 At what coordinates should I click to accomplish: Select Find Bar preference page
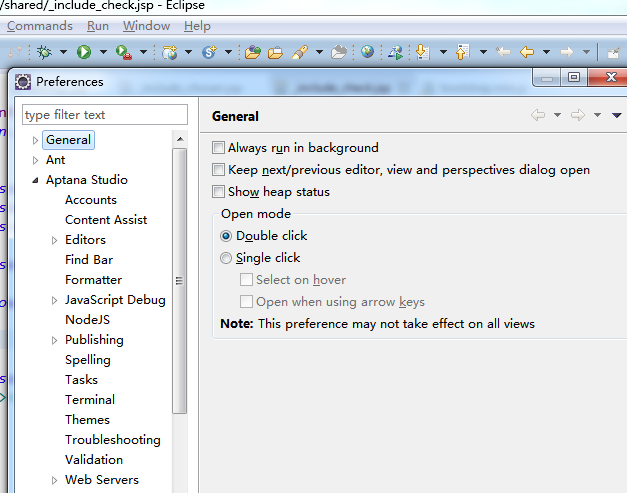point(89,260)
